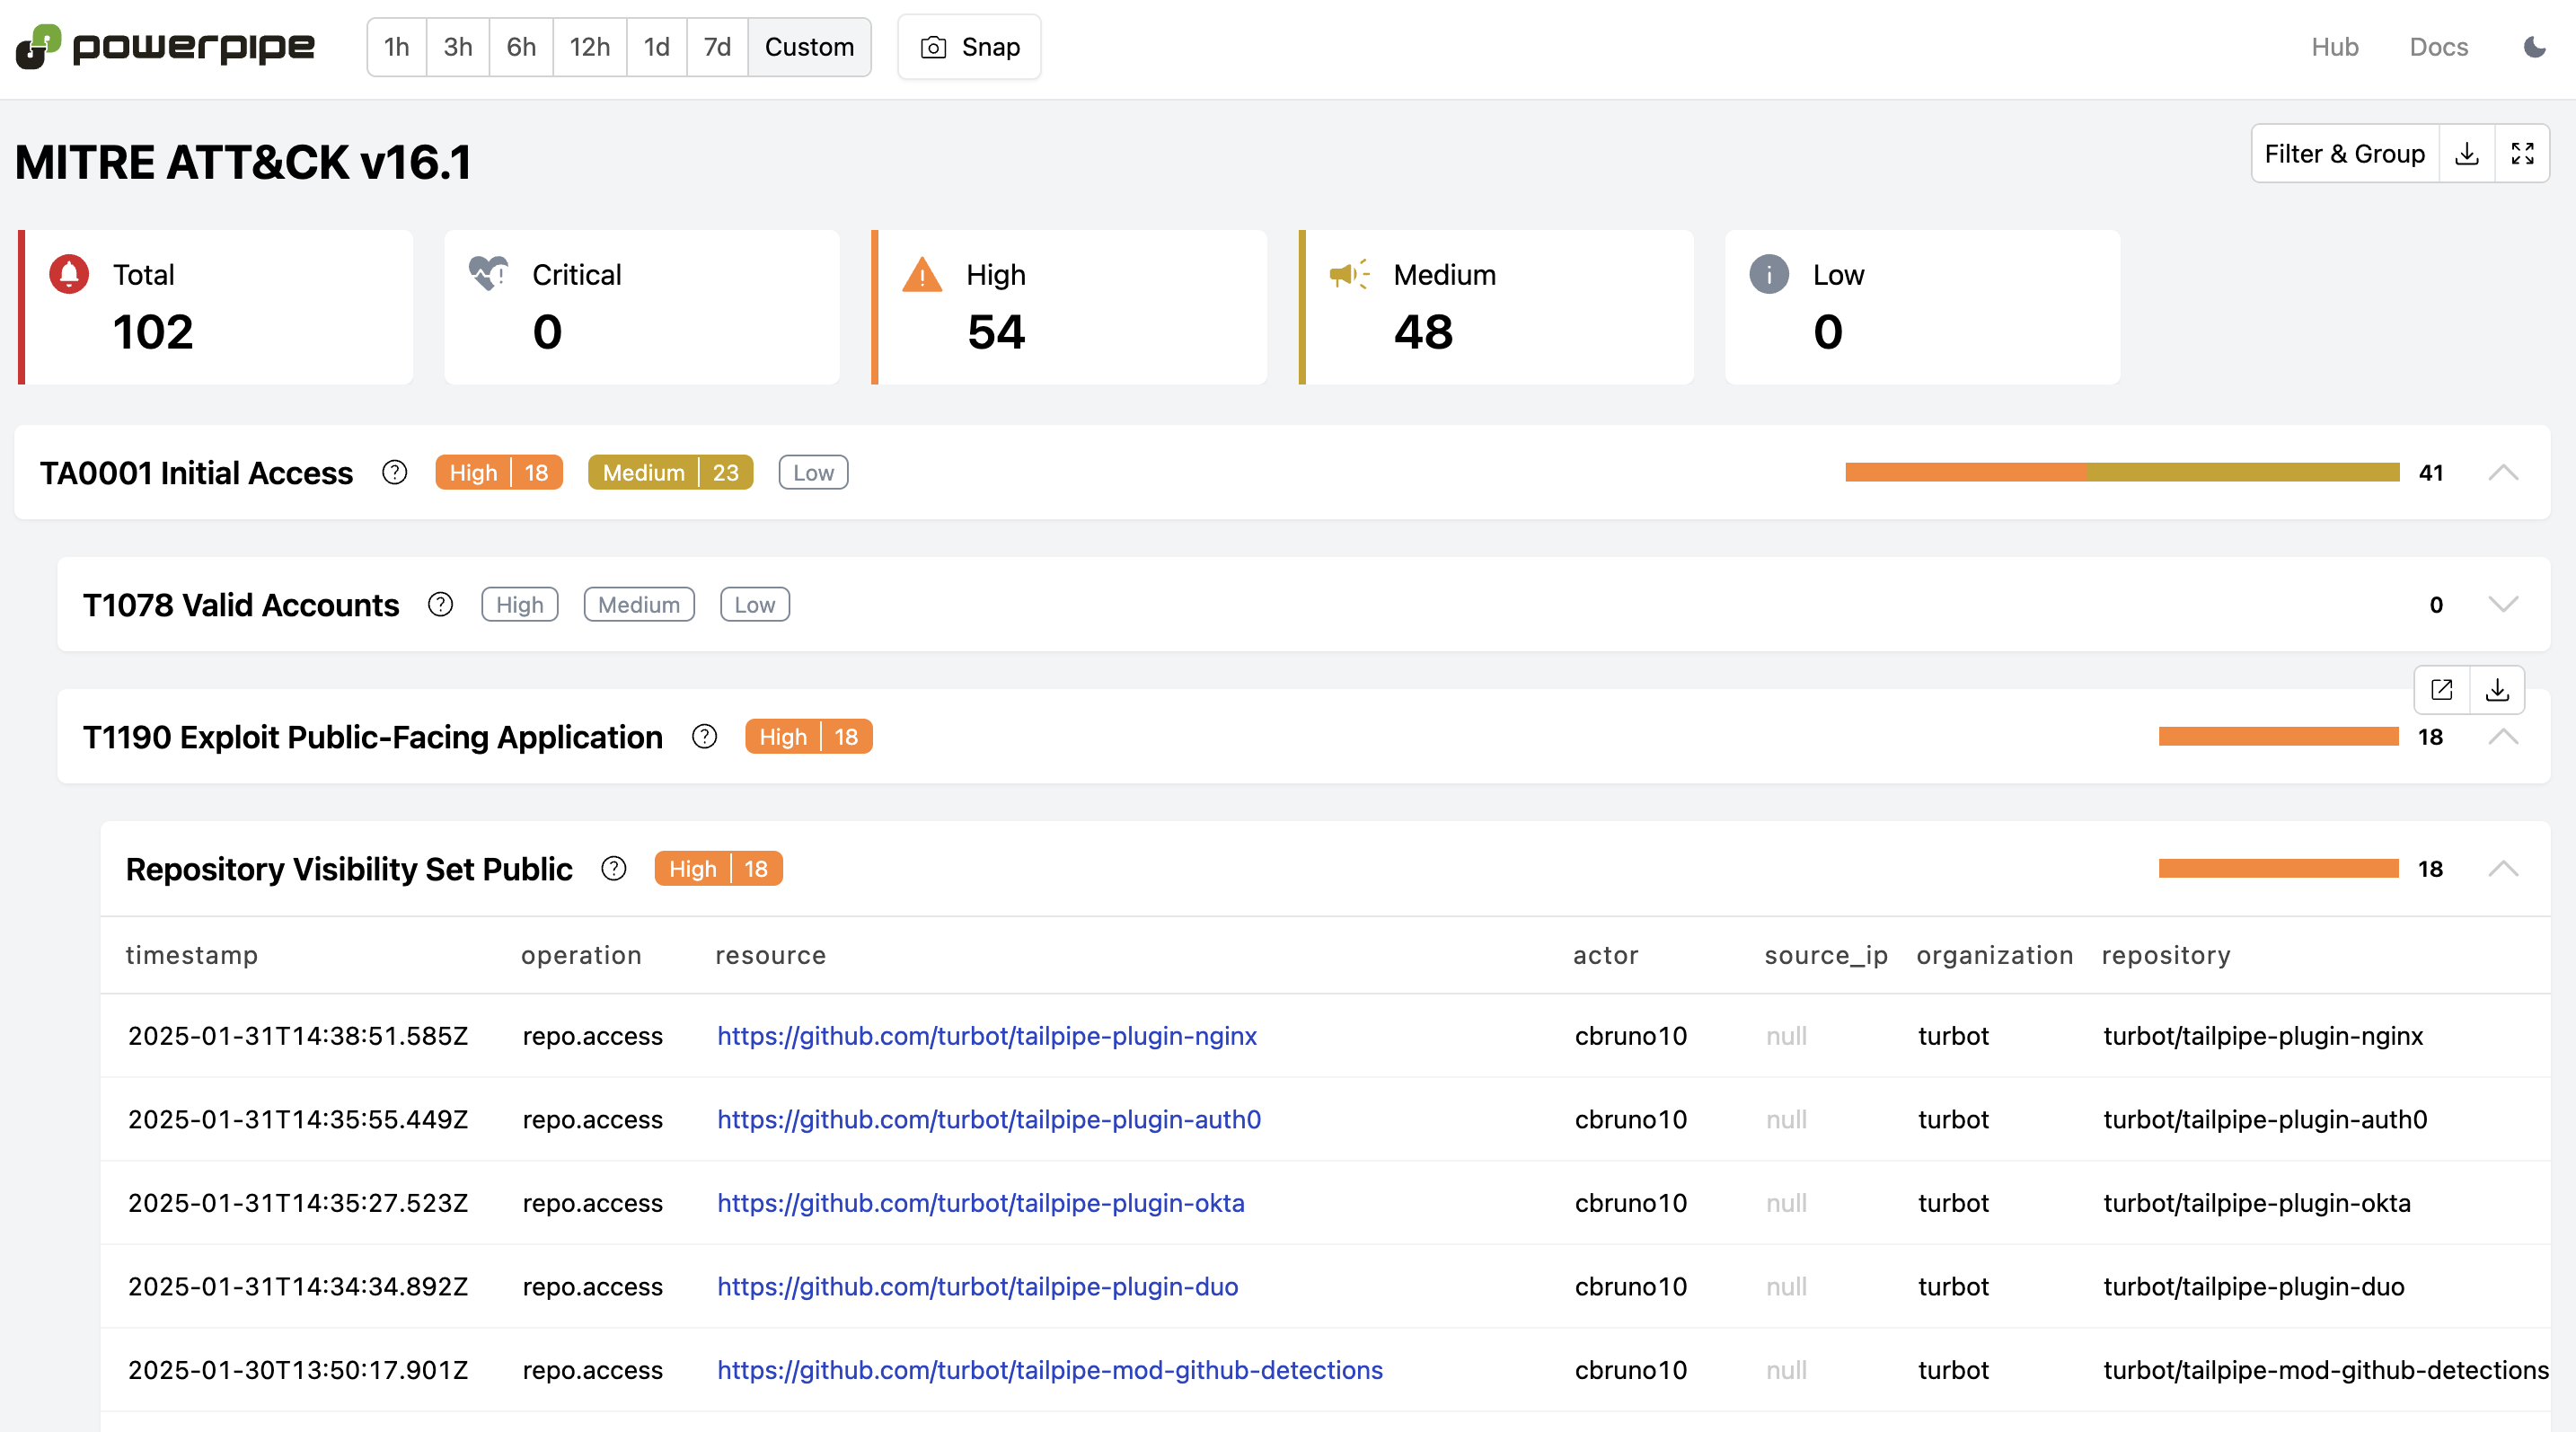Image resolution: width=2576 pixels, height=1432 pixels.
Task: Toggle the High badge on T1078 Valid Accounts
Action: coord(519,604)
